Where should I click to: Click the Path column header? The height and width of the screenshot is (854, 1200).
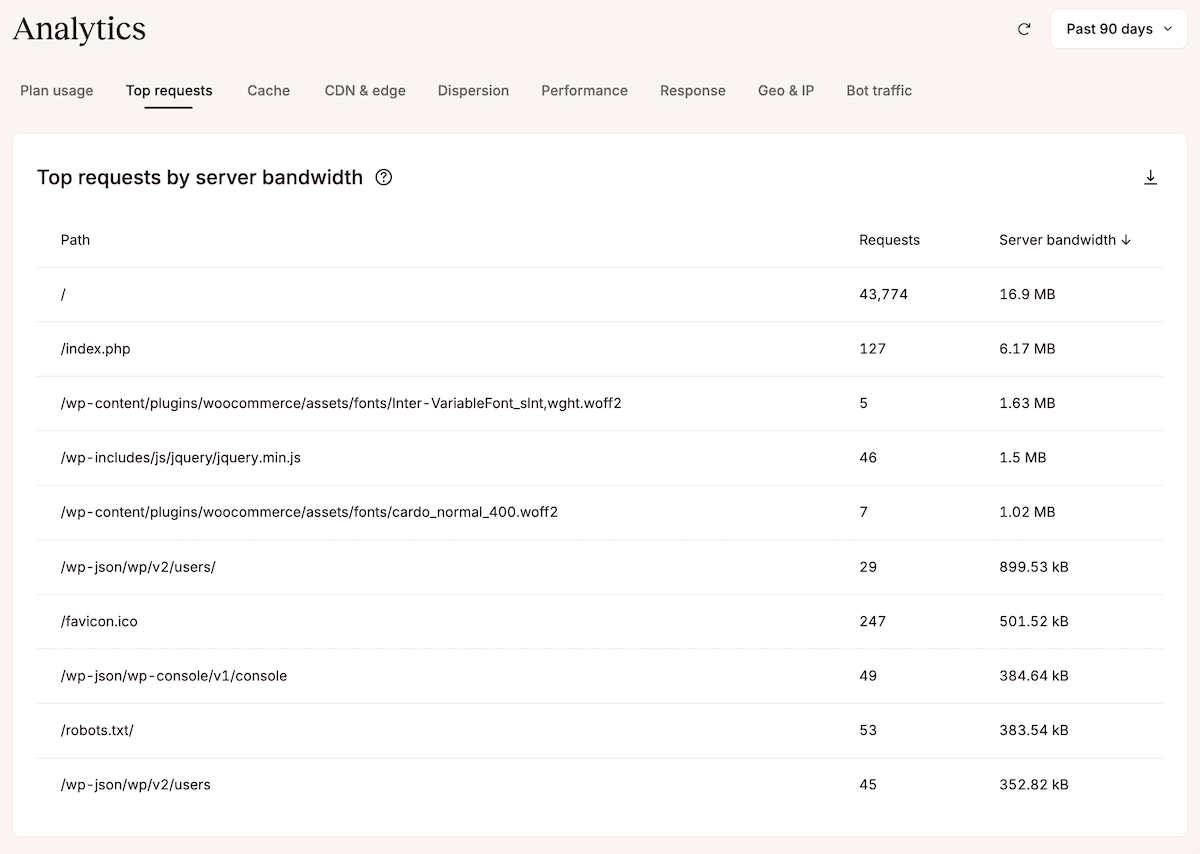pyautogui.click(x=75, y=240)
